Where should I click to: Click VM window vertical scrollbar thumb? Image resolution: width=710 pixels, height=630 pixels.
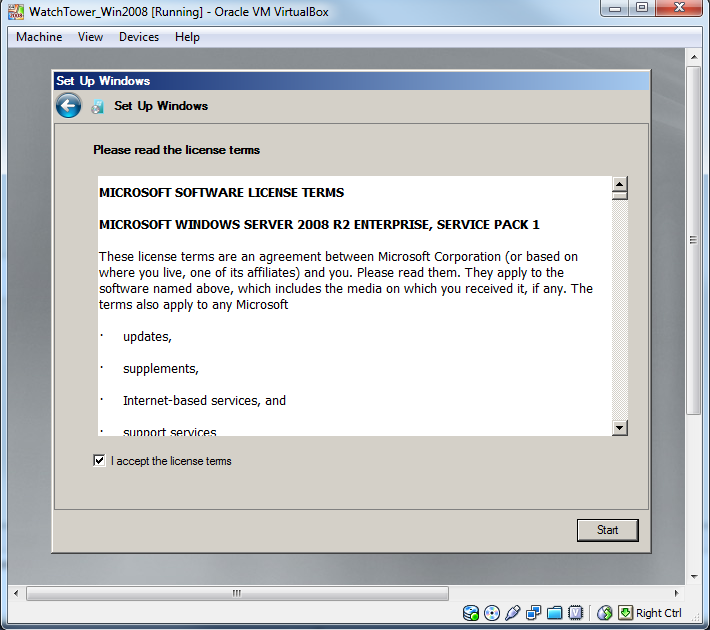tap(693, 240)
